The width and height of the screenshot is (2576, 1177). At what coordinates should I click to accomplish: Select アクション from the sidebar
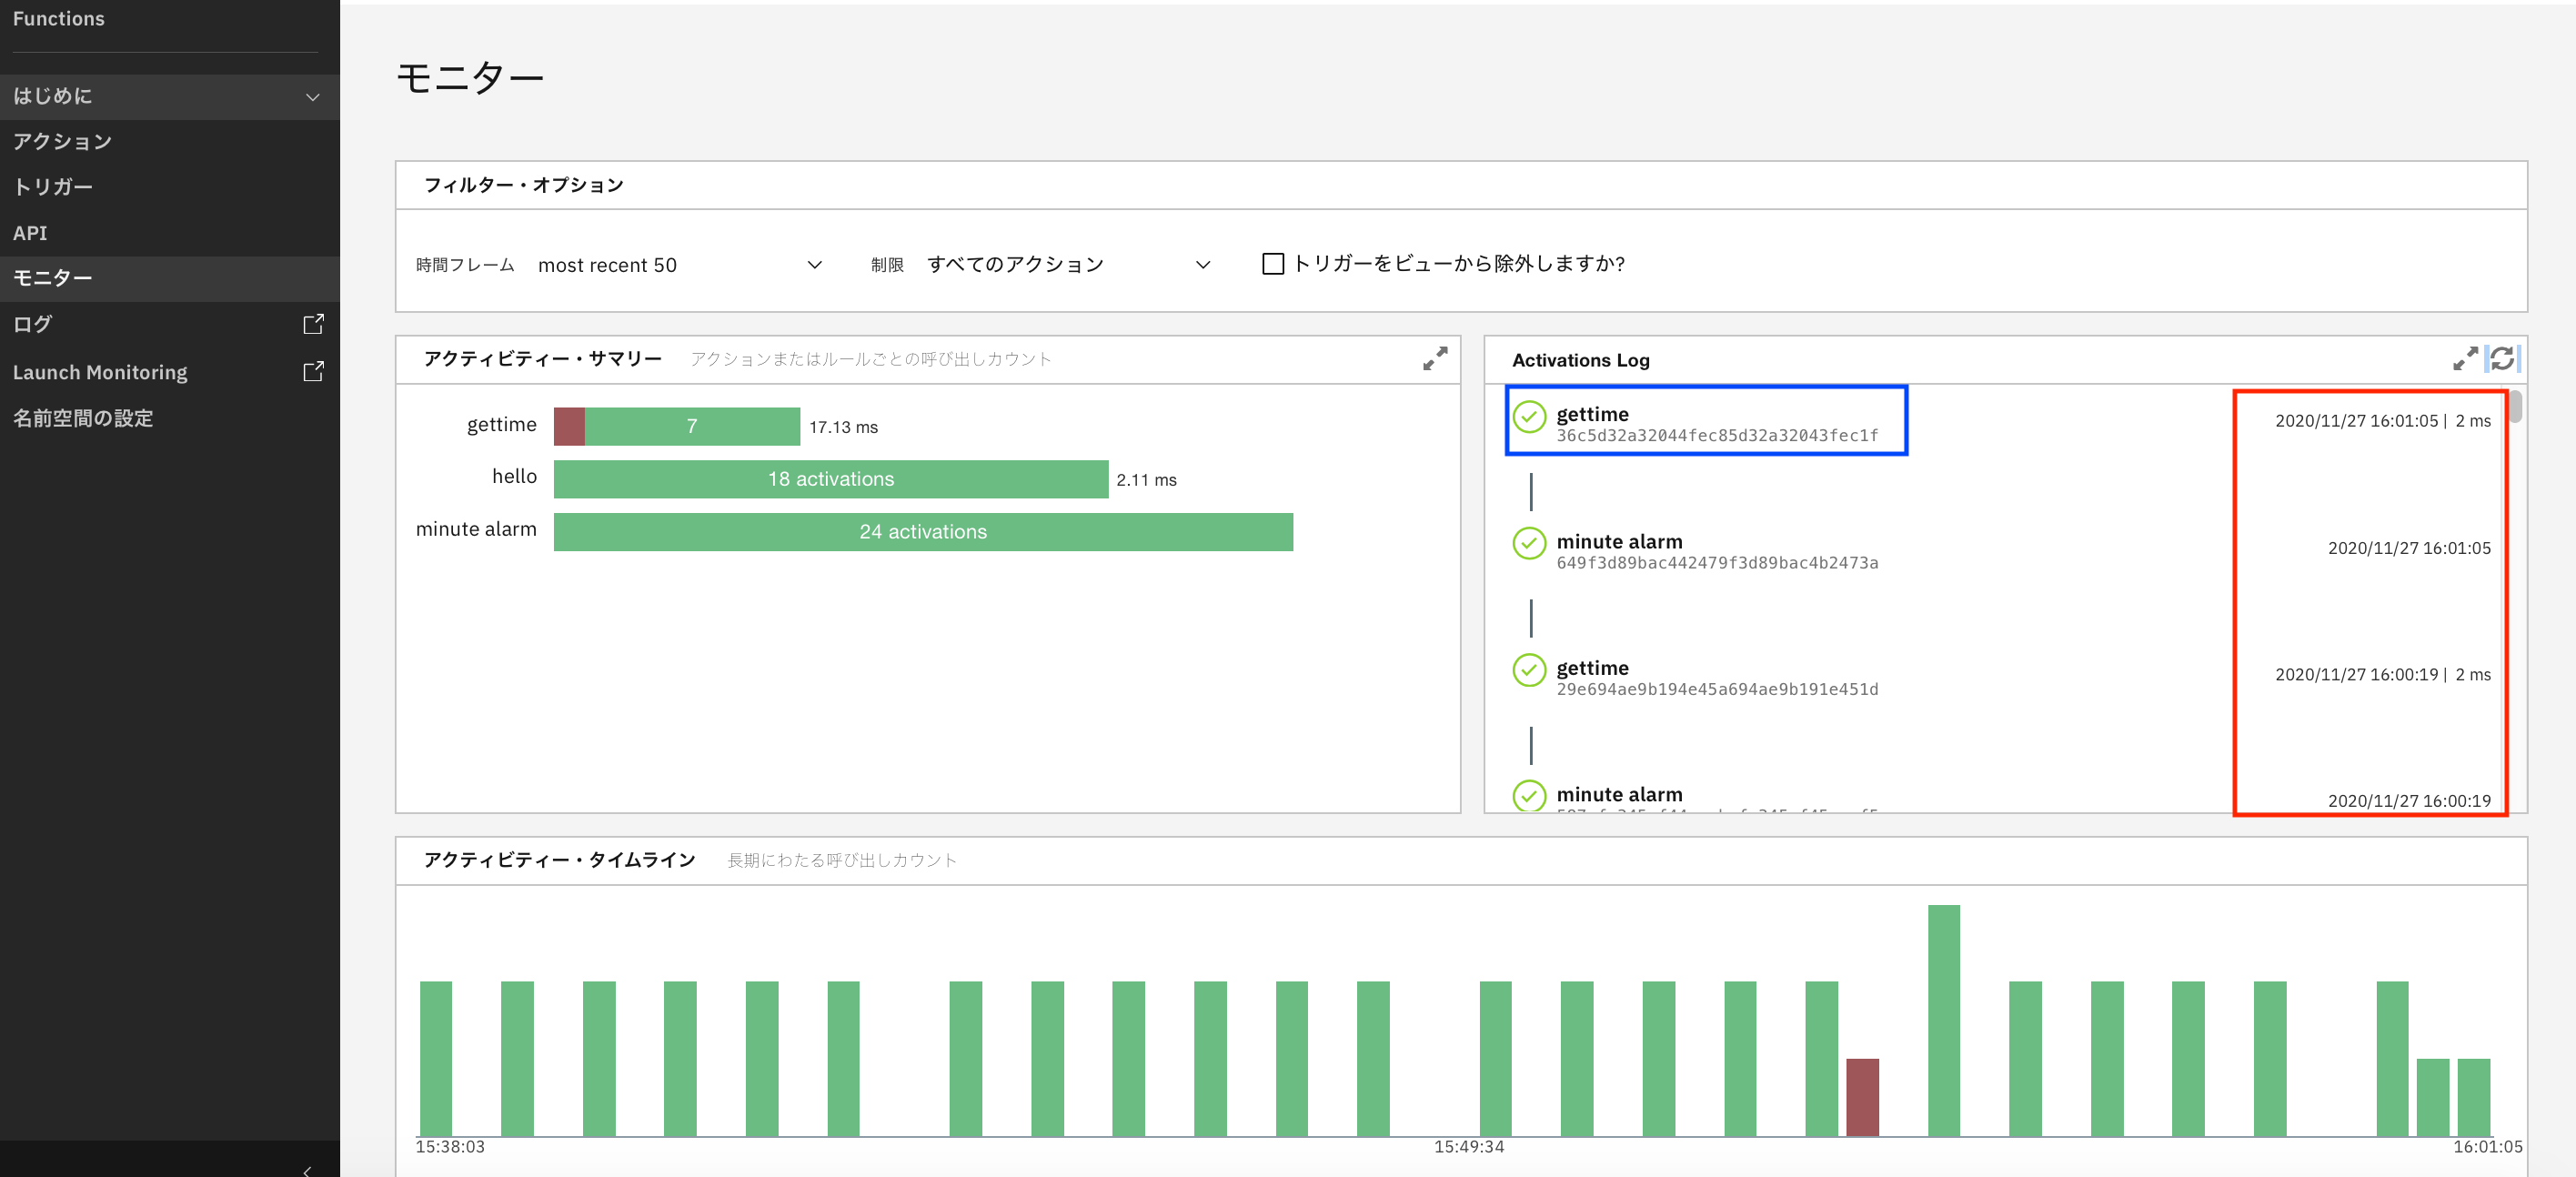click(x=63, y=141)
